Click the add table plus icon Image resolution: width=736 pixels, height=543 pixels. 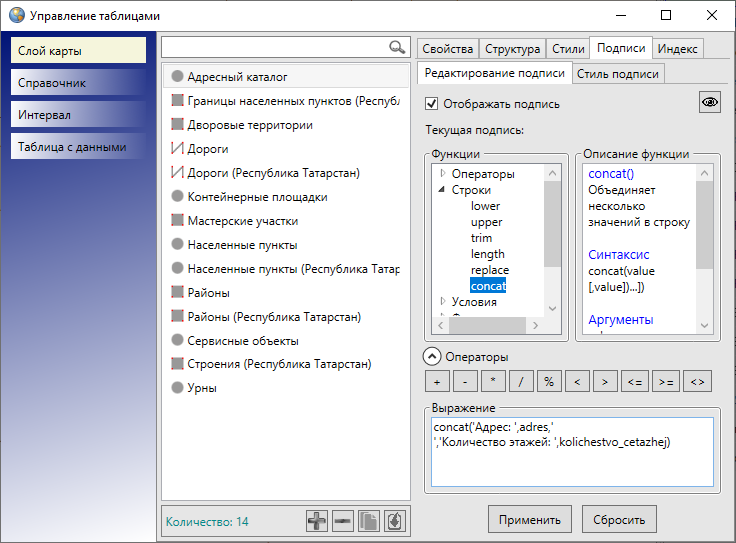[317, 521]
